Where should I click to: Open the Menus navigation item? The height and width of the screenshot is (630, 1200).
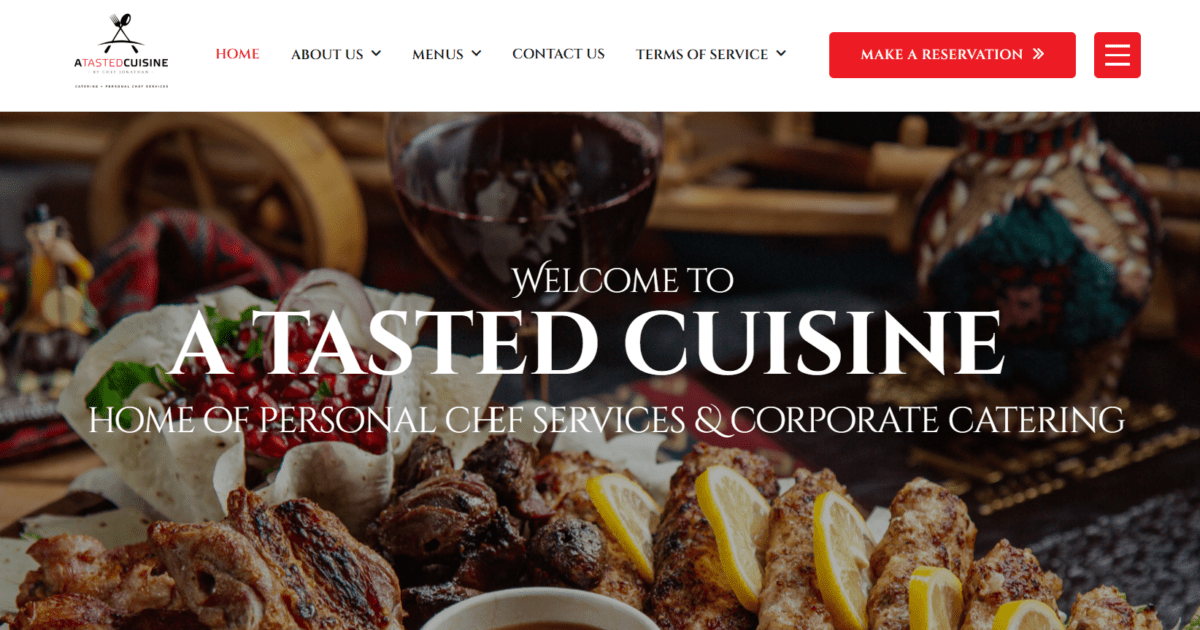pyautogui.click(x=438, y=54)
